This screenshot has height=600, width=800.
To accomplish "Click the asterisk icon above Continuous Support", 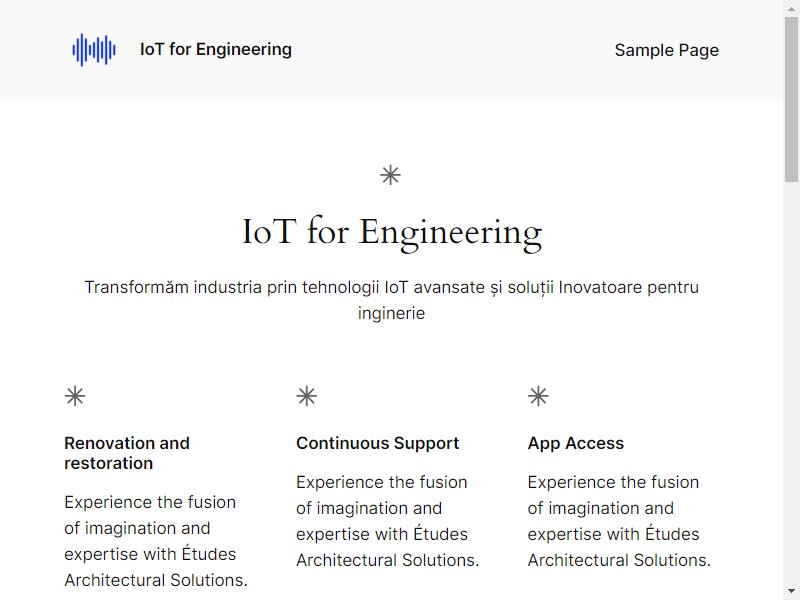I will click(x=307, y=396).
